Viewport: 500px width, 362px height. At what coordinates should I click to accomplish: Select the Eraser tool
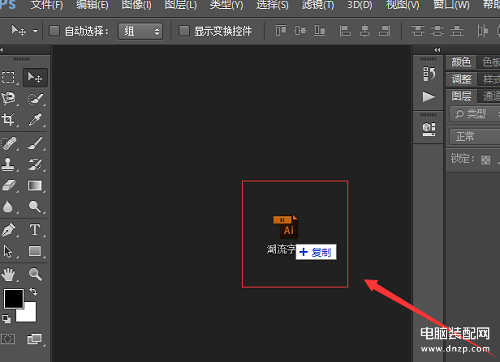click(9, 185)
